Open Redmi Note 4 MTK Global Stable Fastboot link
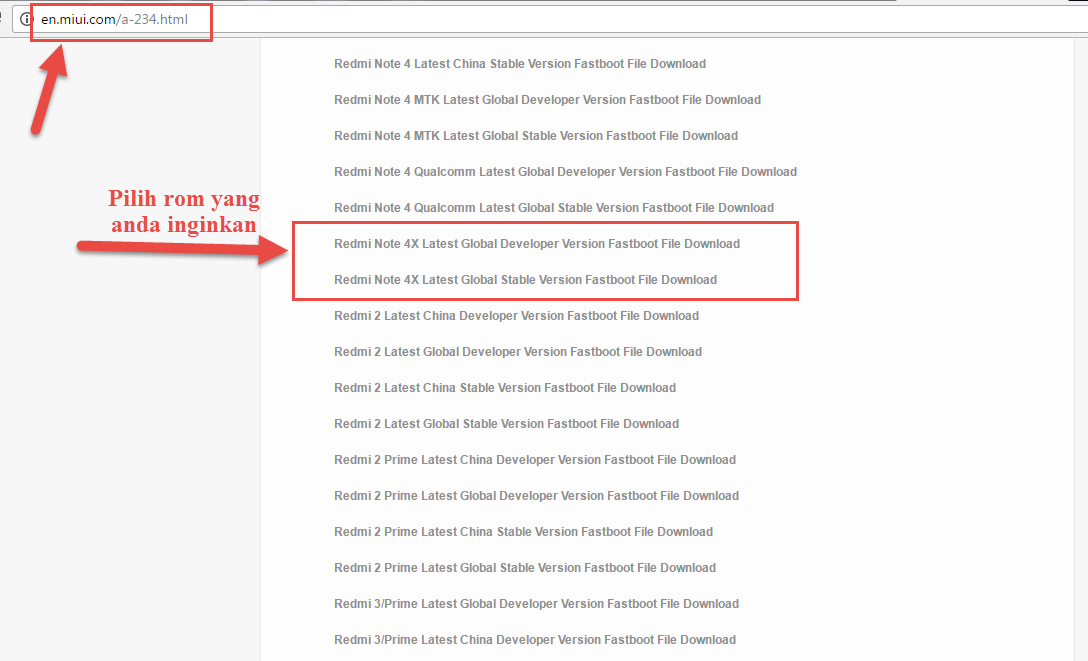The width and height of the screenshot is (1088, 661). (x=536, y=136)
